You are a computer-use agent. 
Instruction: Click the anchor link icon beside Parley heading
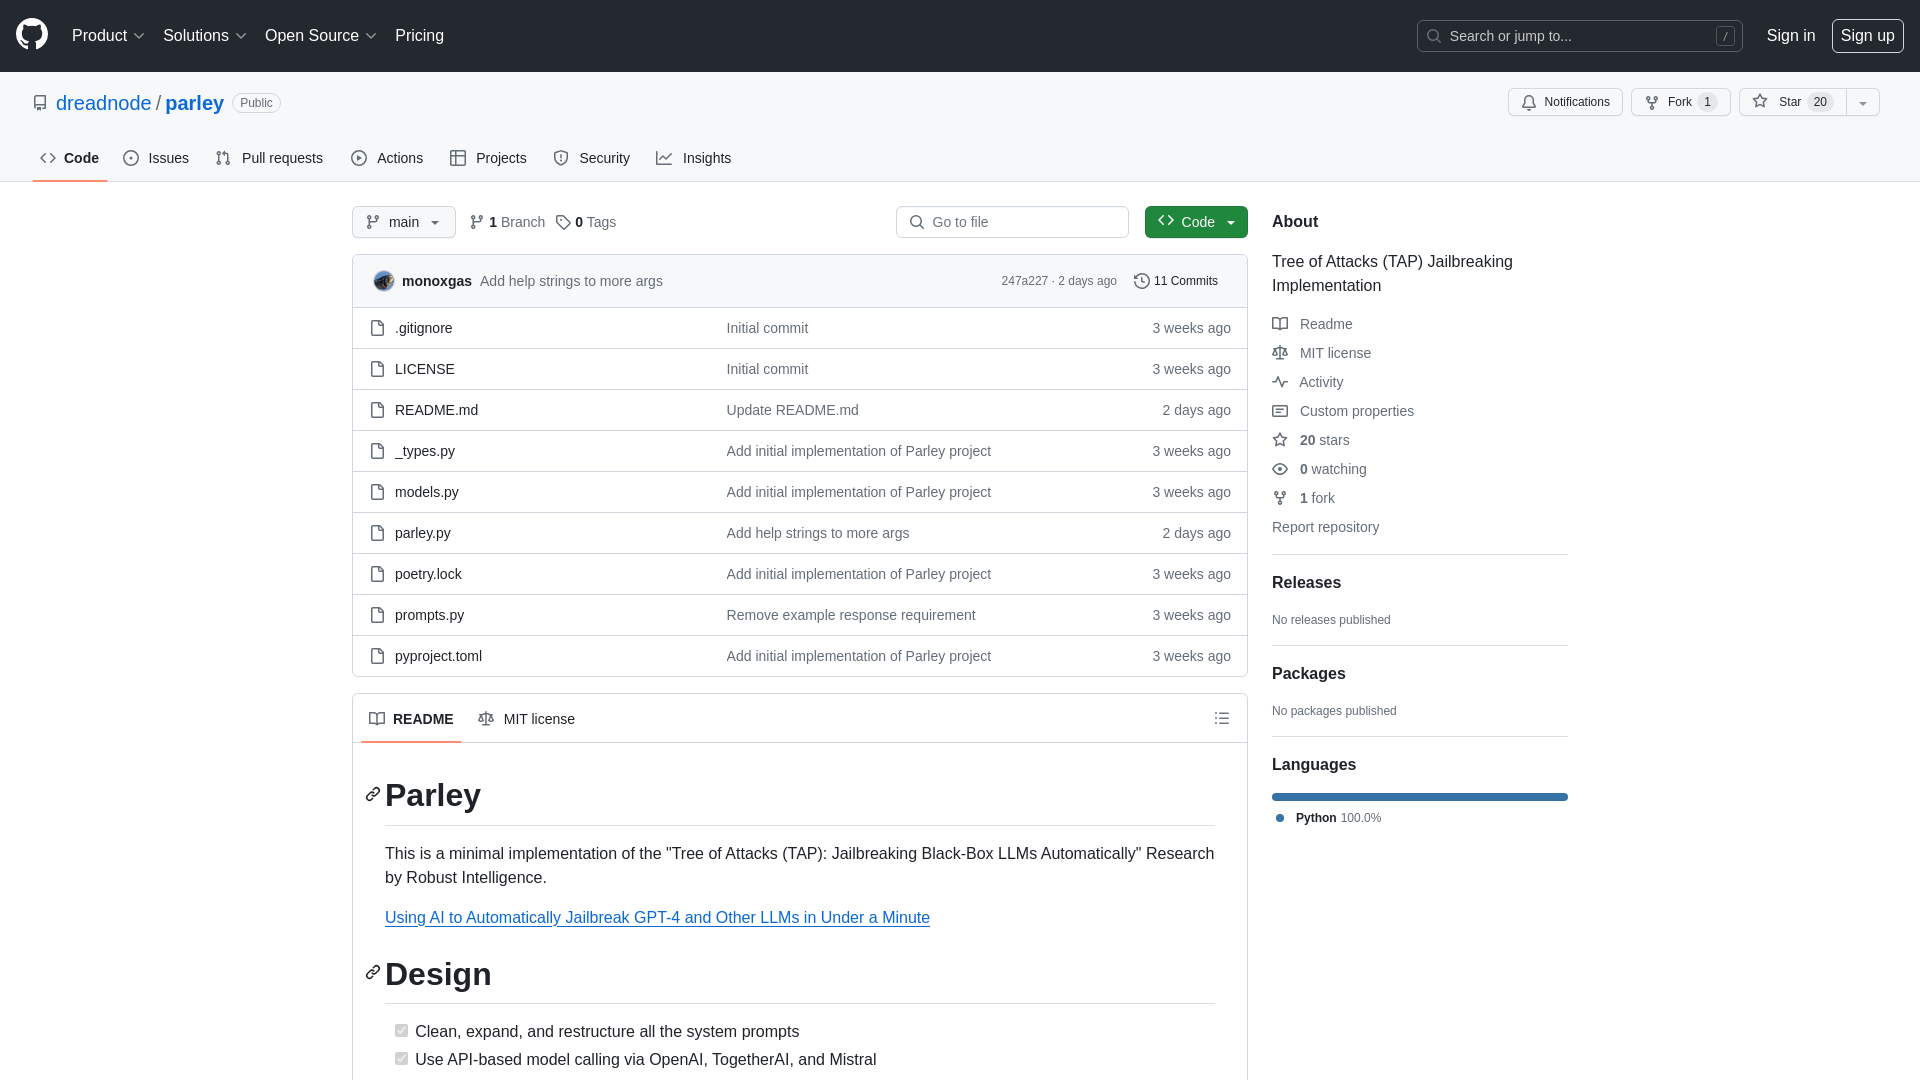pos(373,794)
